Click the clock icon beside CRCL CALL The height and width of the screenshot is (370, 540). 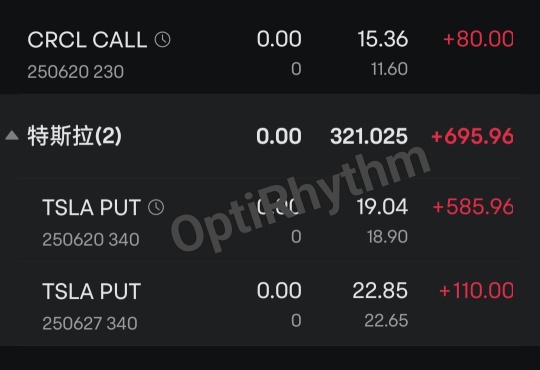click(x=163, y=40)
